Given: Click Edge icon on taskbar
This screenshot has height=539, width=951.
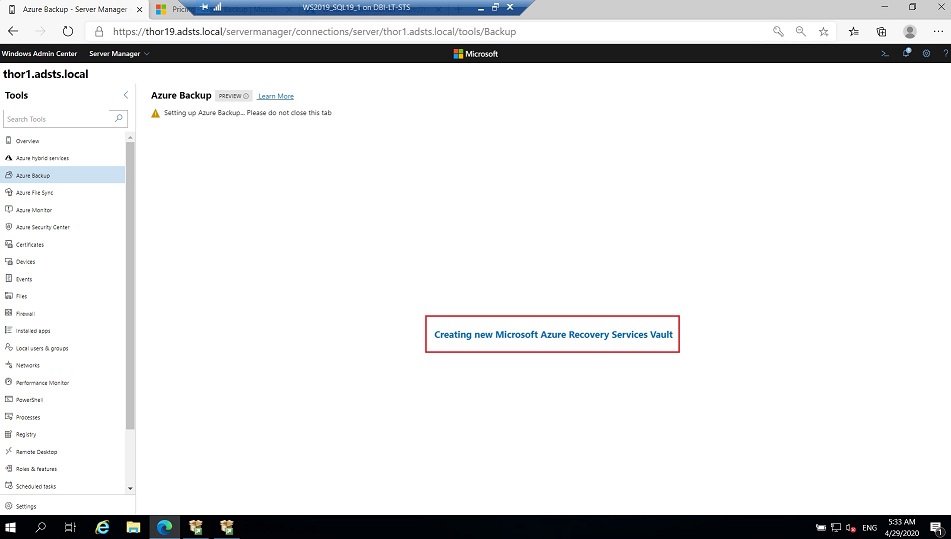Looking at the screenshot, I should click(x=164, y=527).
